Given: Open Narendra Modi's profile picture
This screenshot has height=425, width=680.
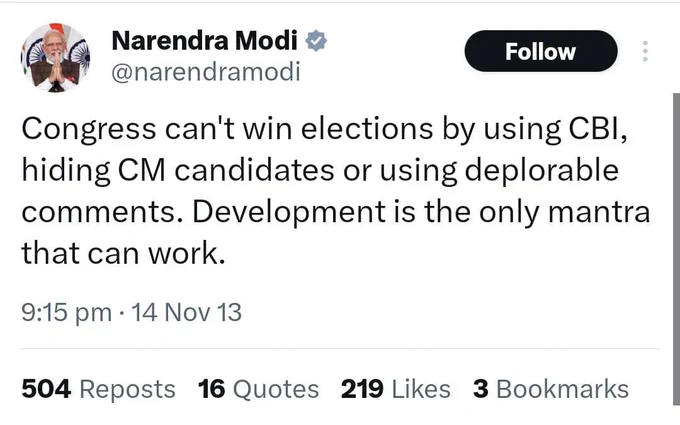Looking at the screenshot, I should click(56, 57).
